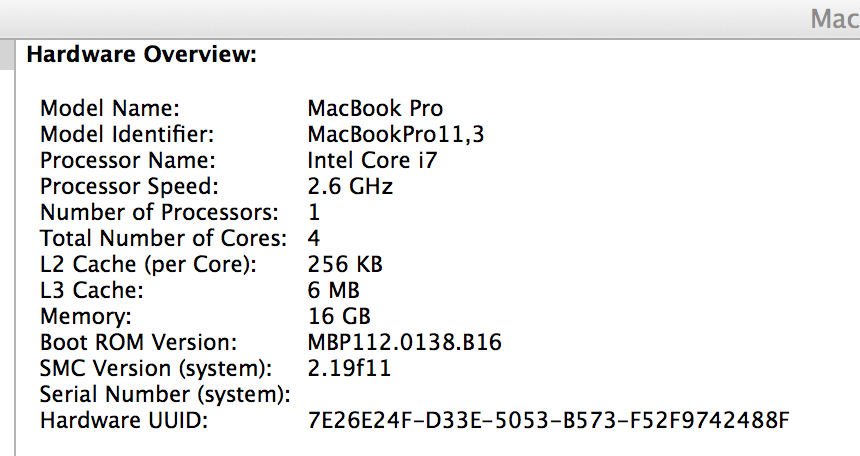Select the 256 KB L2 cache value

coord(345,264)
